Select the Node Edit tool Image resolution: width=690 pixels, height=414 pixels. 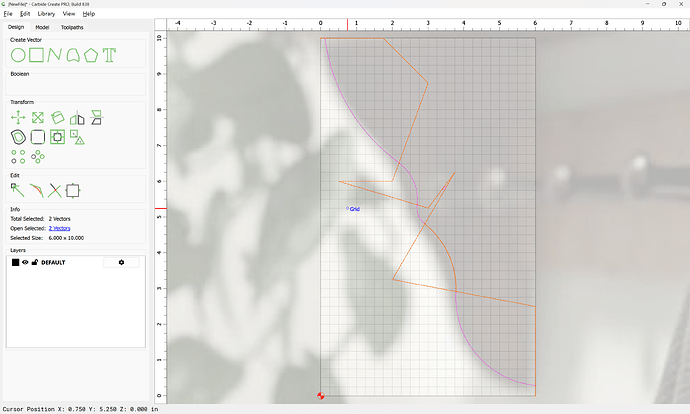click(18, 189)
